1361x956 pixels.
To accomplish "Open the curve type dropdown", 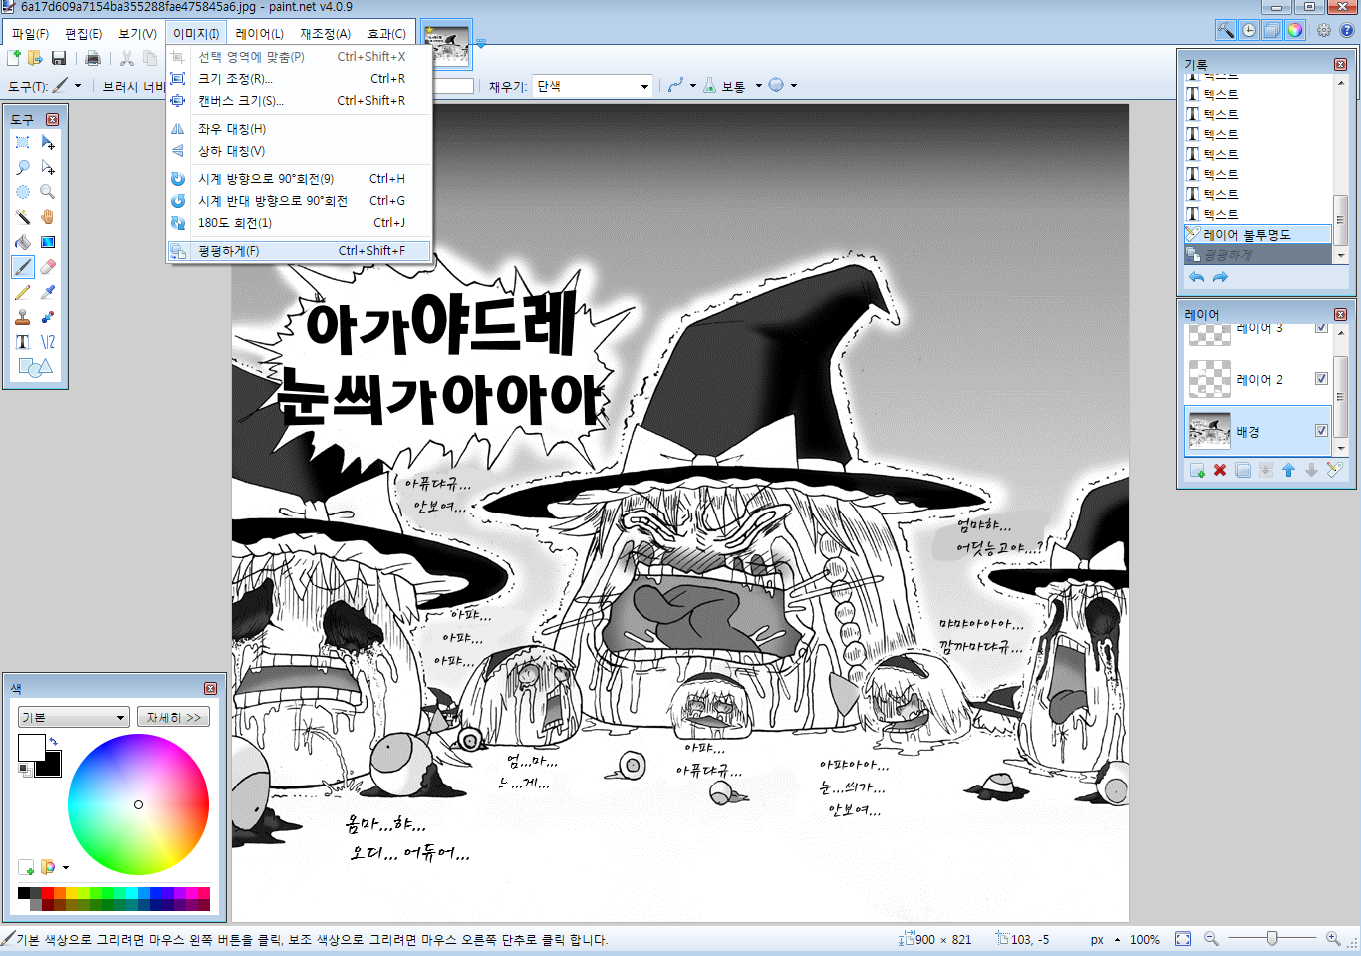I will pyautogui.click(x=682, y=86).
